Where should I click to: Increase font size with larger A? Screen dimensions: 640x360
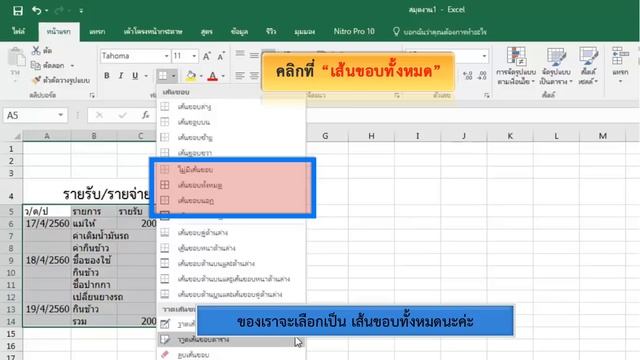point(207,56)
